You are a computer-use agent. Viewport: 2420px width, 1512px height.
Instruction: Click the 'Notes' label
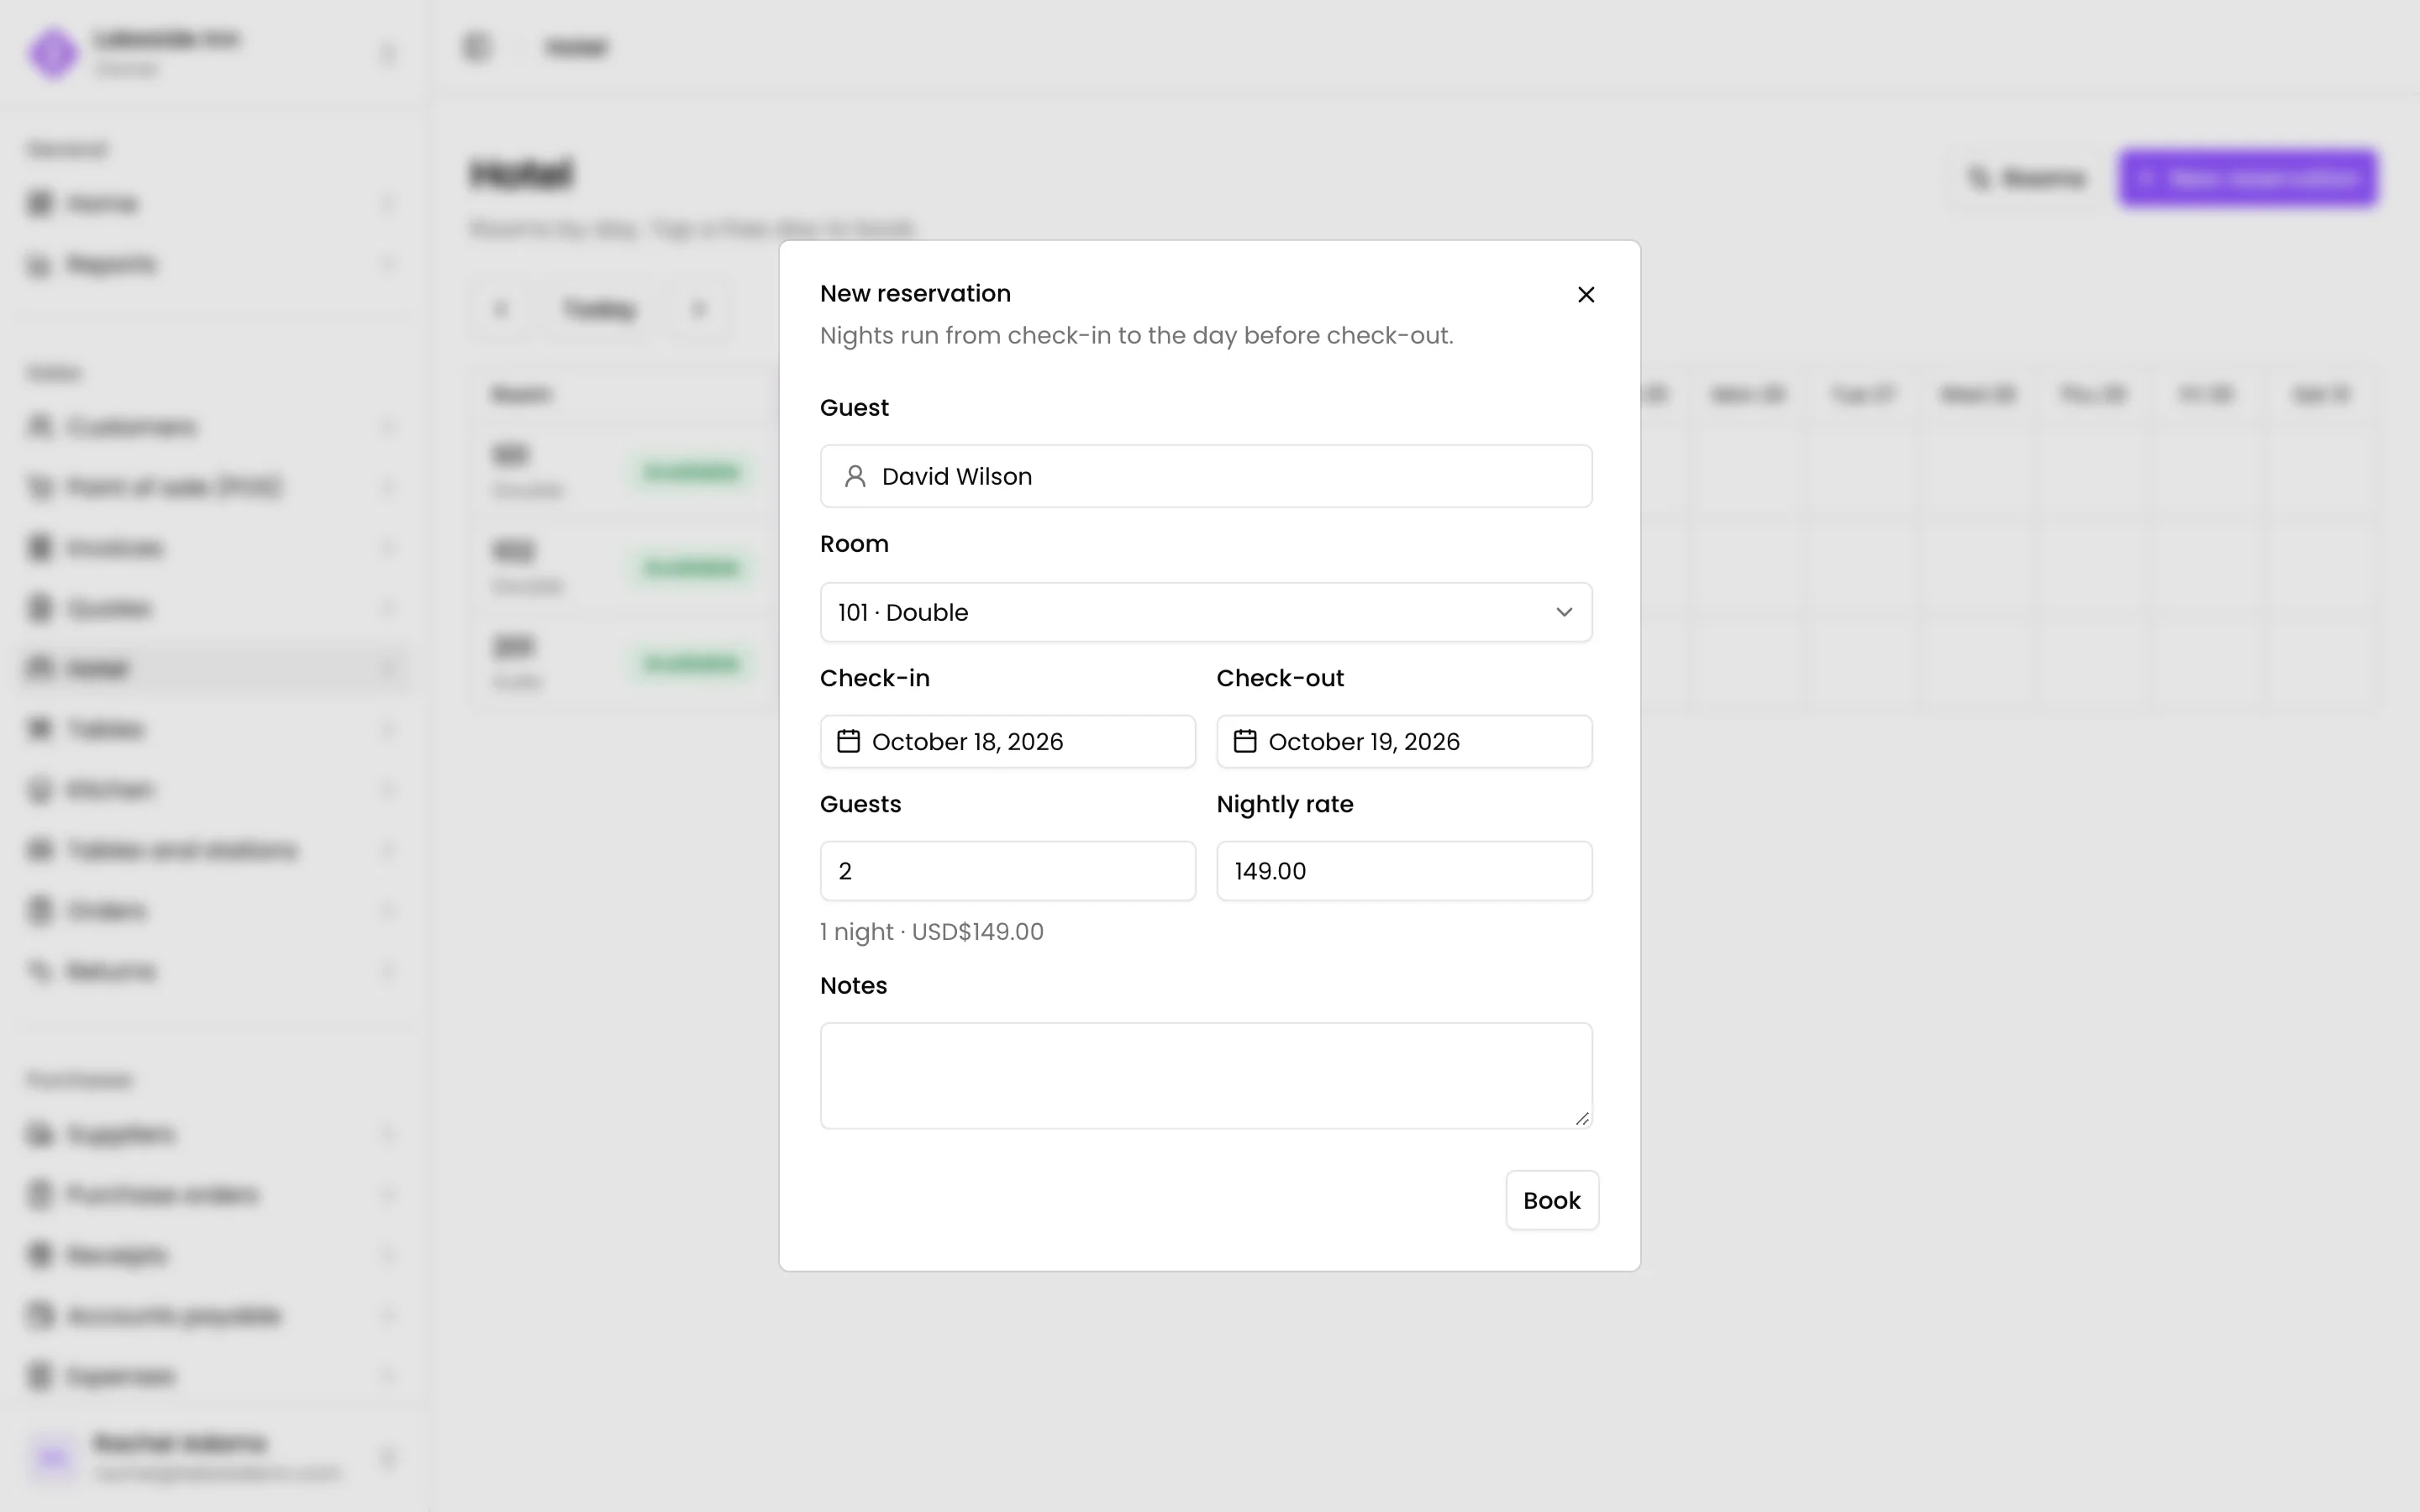click(x=853, y=985)
